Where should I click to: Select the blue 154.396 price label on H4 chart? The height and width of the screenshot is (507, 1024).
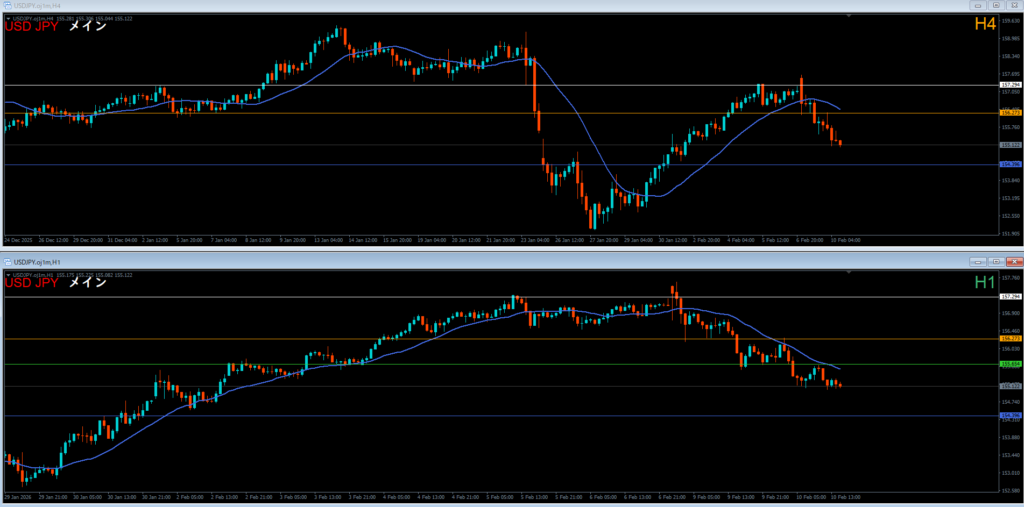click(x=1009, y=164)
